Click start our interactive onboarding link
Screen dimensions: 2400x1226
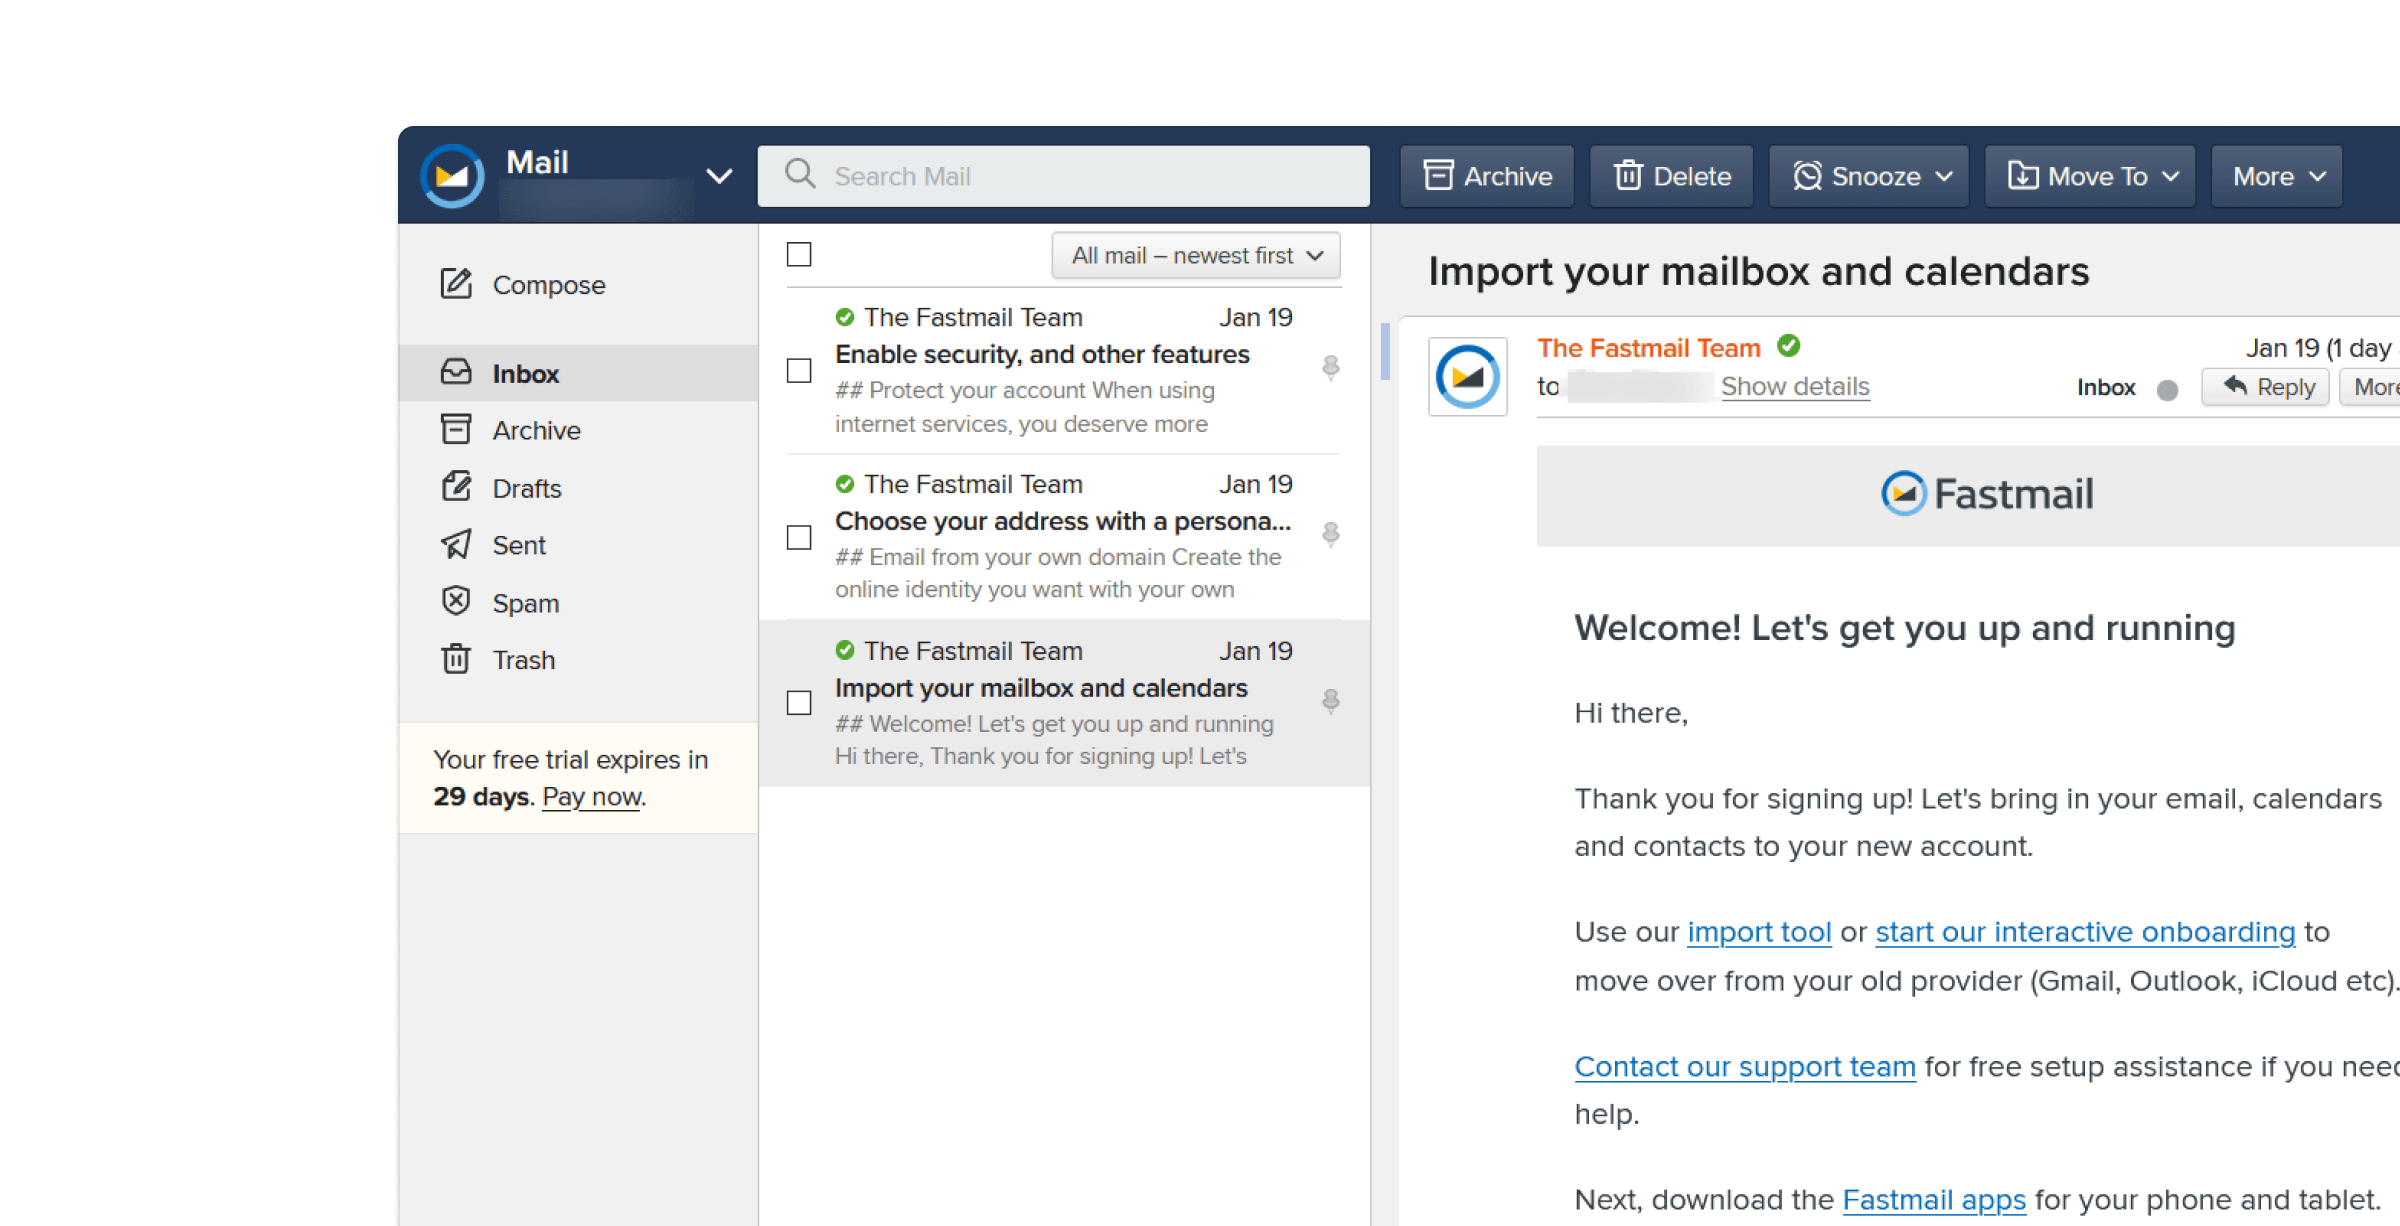[2087, 932]
